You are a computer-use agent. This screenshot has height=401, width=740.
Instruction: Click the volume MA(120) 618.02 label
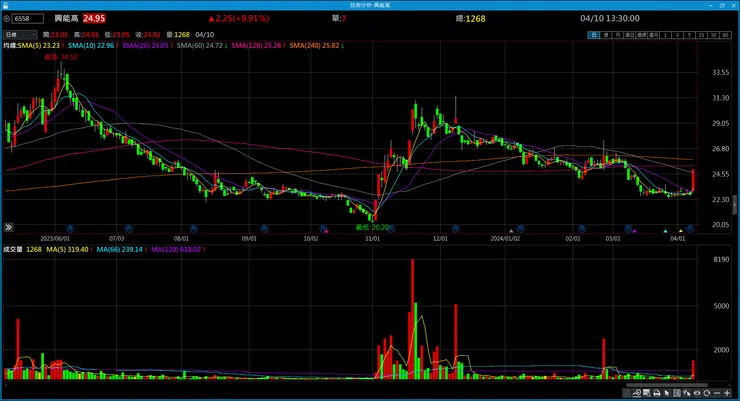(176, 249)
